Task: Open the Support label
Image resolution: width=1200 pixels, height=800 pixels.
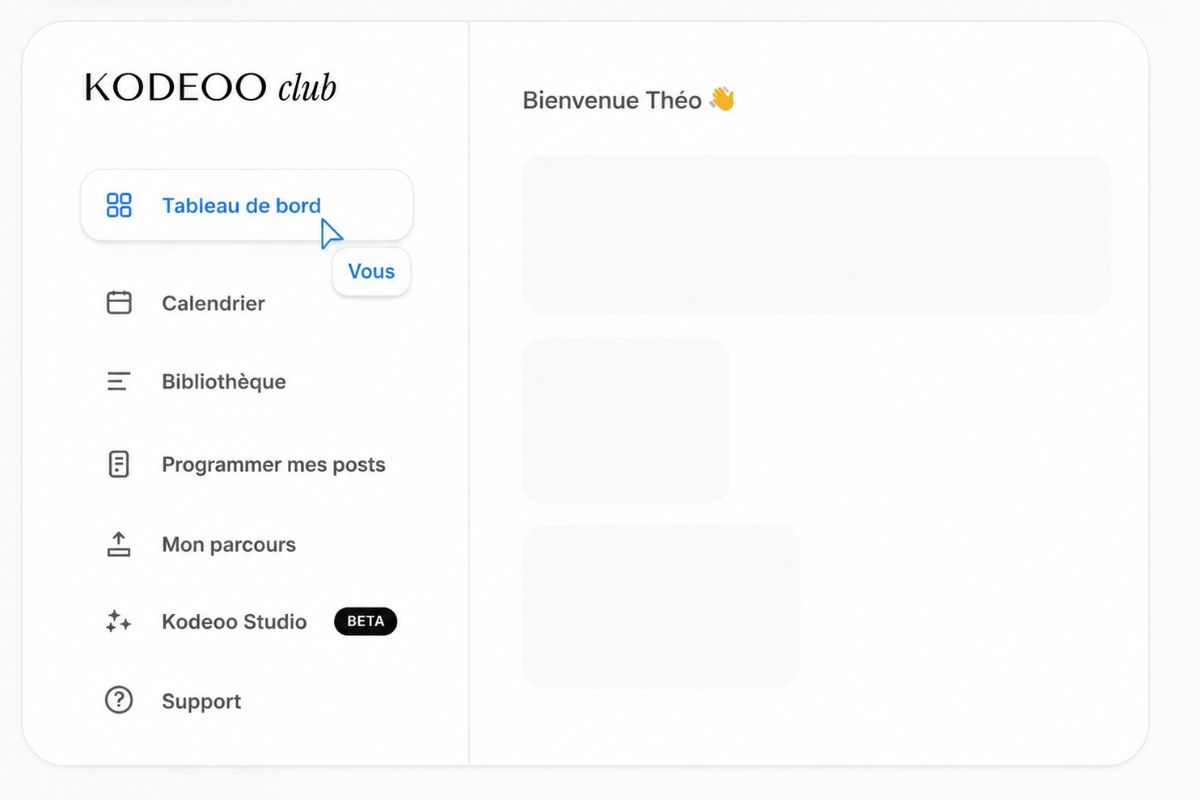Action: tap(201, 702)
